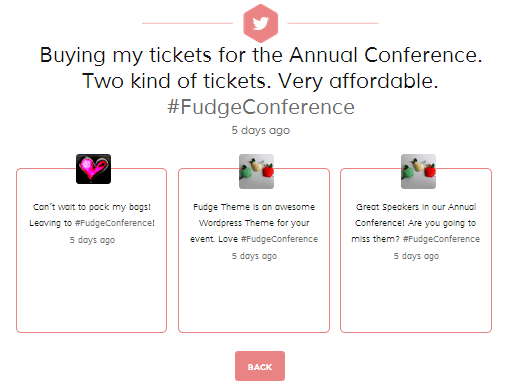This screenshot has height=391, width=521.
Task: Click empty area of the third tweet card
Action: click(x=416, y=297)
